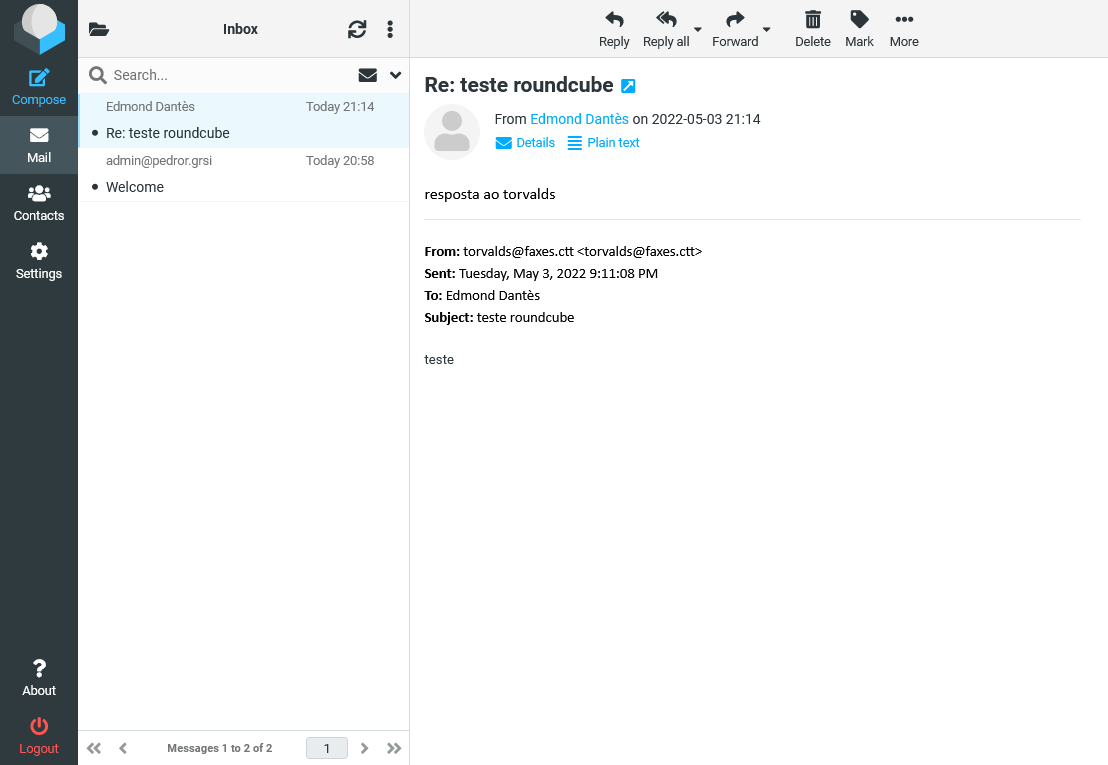1108x765 pixels.
Task: Open the envelope message filter dropdown
Action: pos(367,75)
